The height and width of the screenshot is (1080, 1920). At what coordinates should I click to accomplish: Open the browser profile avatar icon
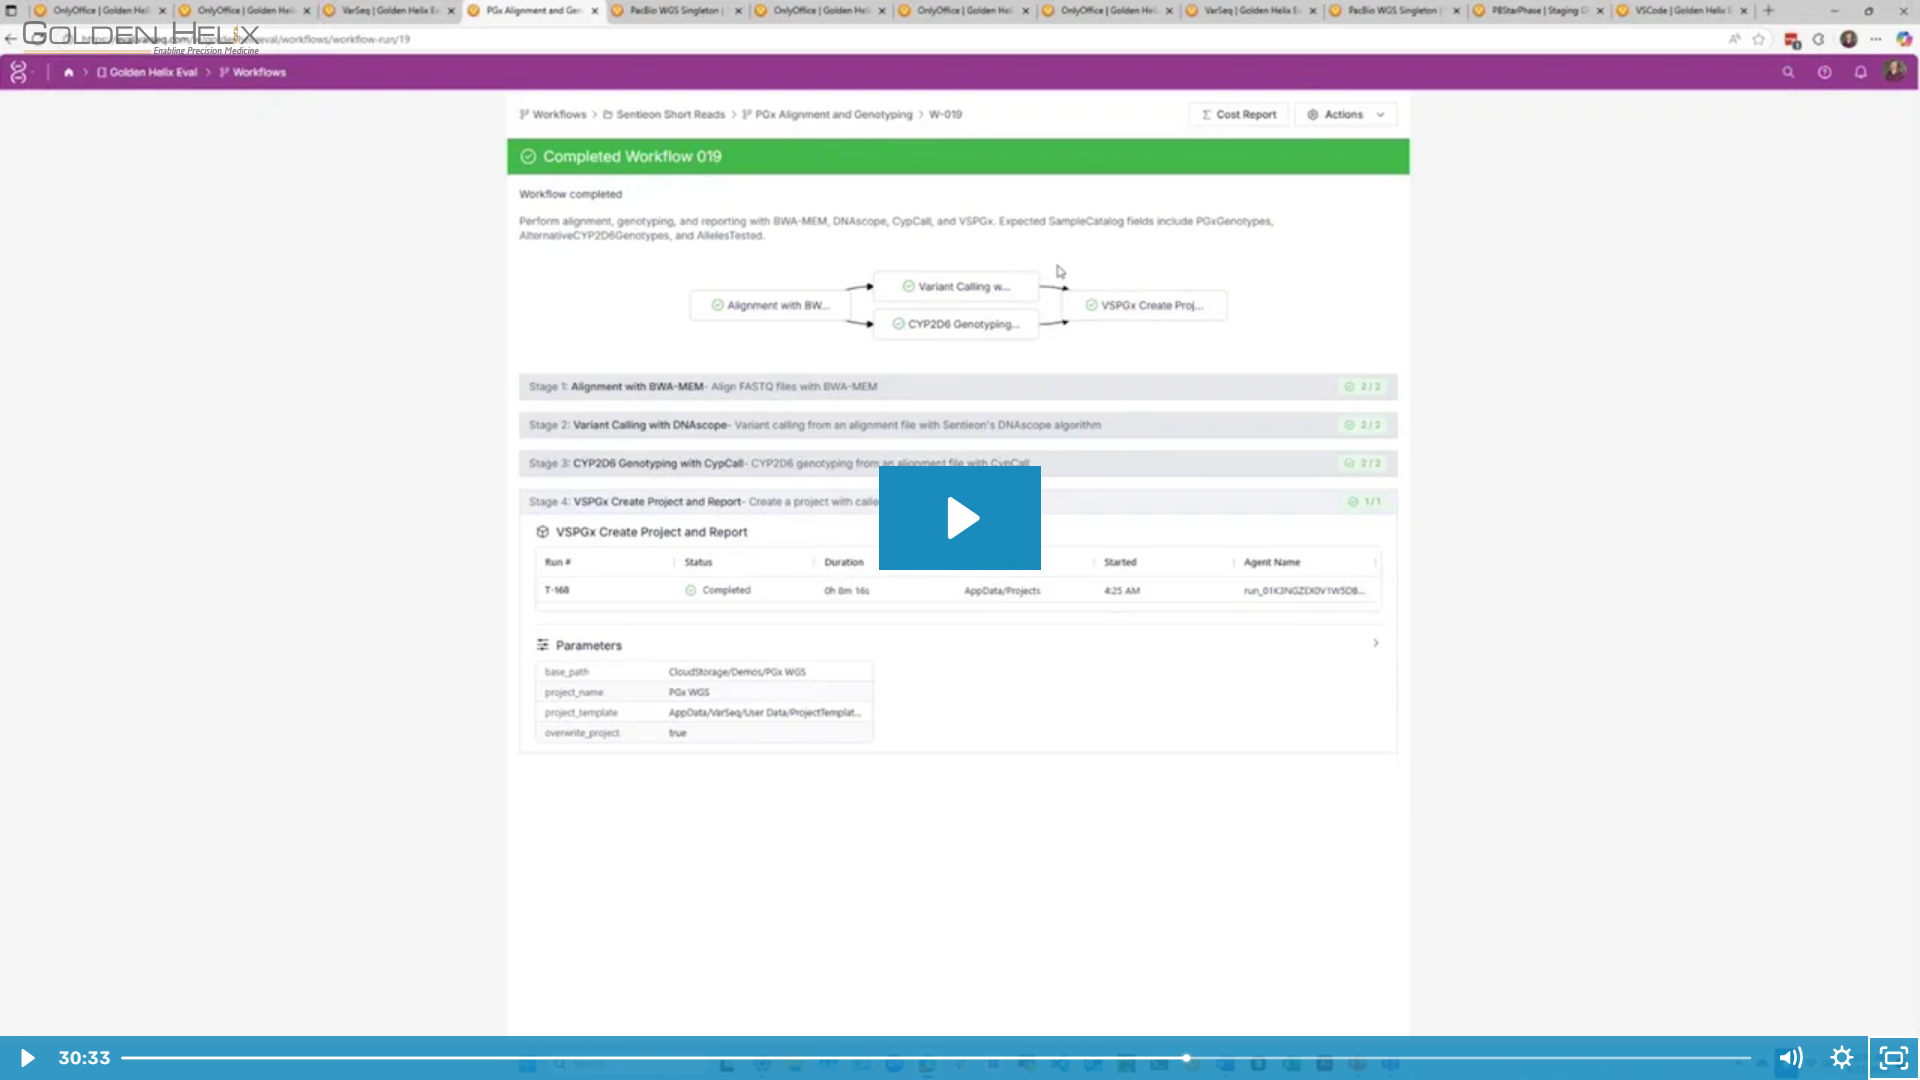1849,39
